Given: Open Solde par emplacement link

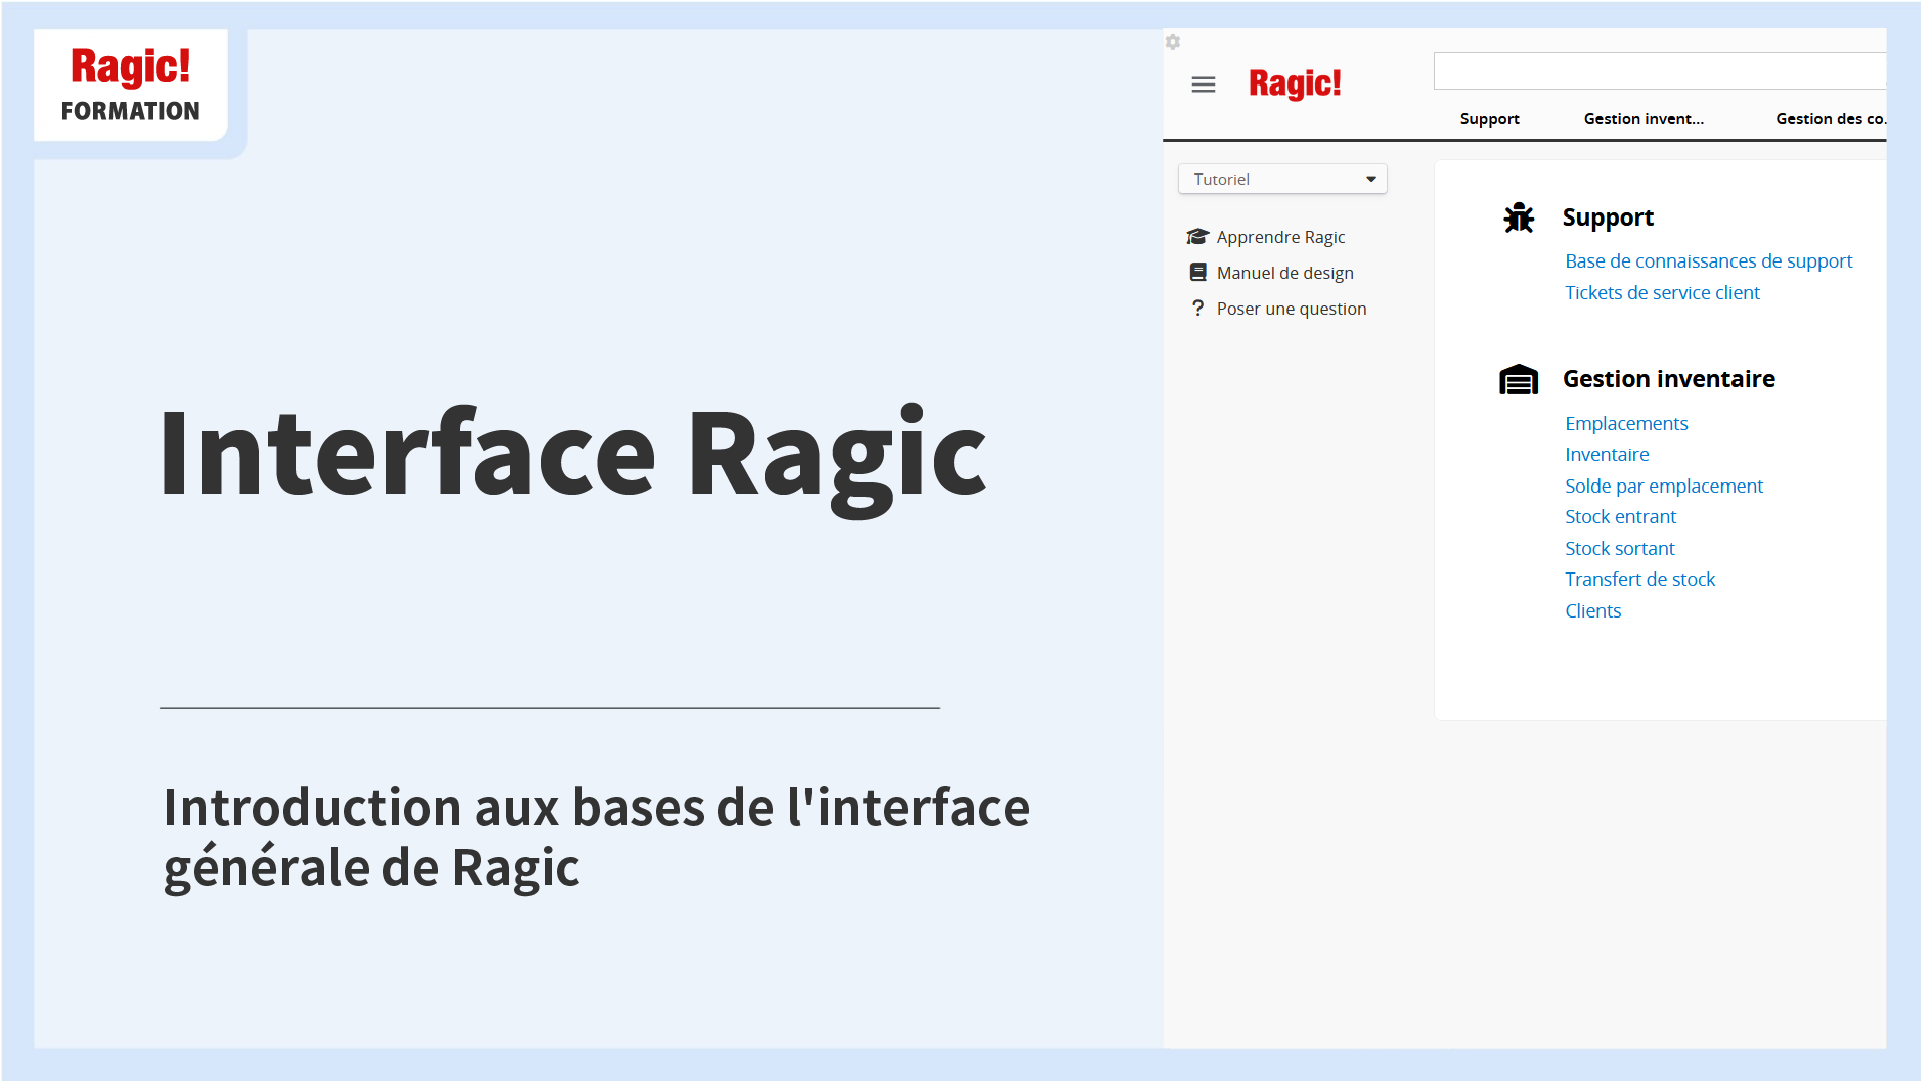Looking at the screenshot, I should [x=1663, y=486].
